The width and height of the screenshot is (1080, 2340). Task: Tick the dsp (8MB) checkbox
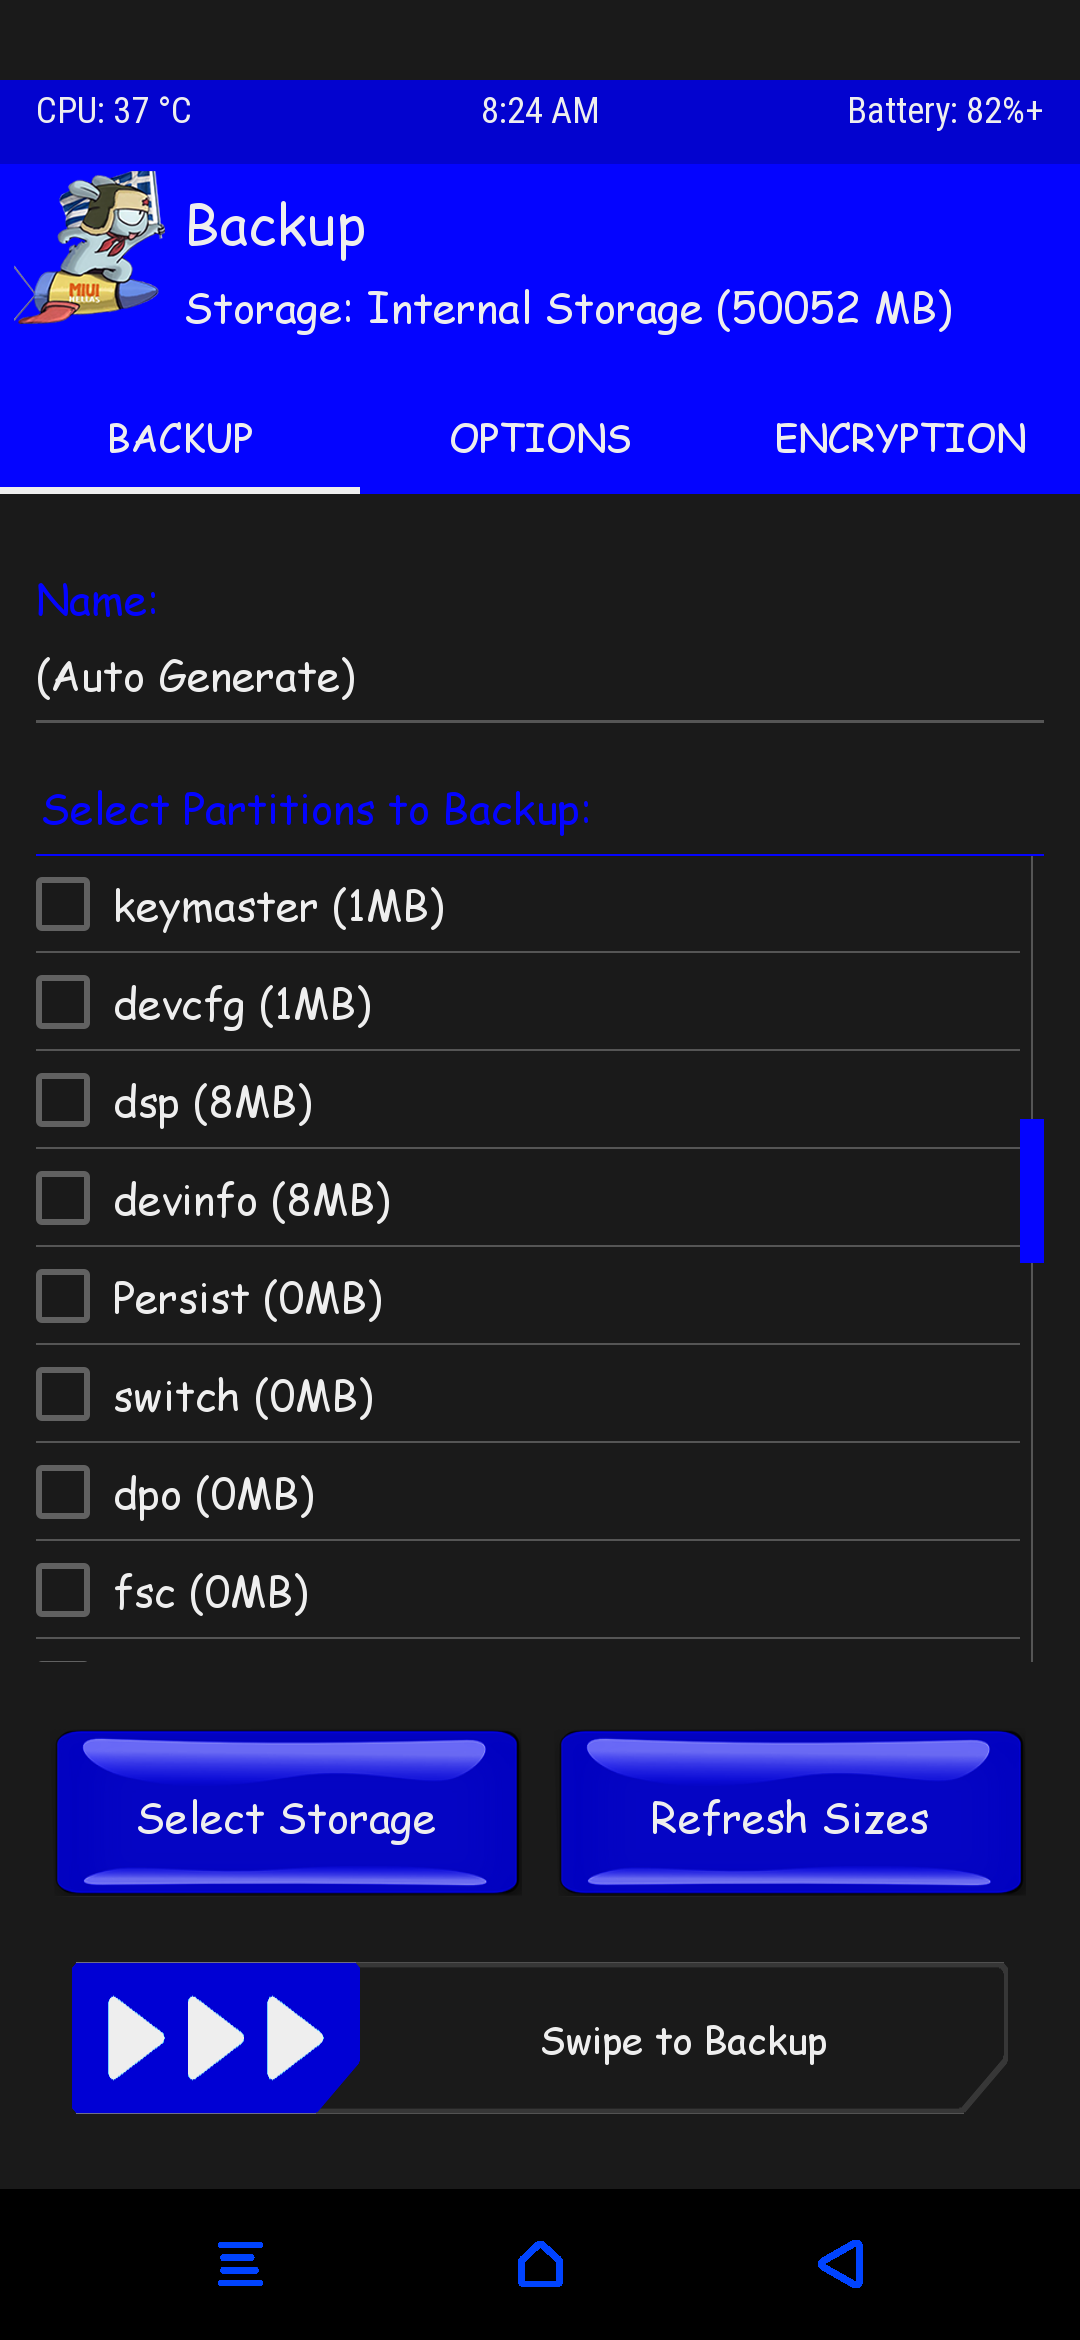(63, 1101)
